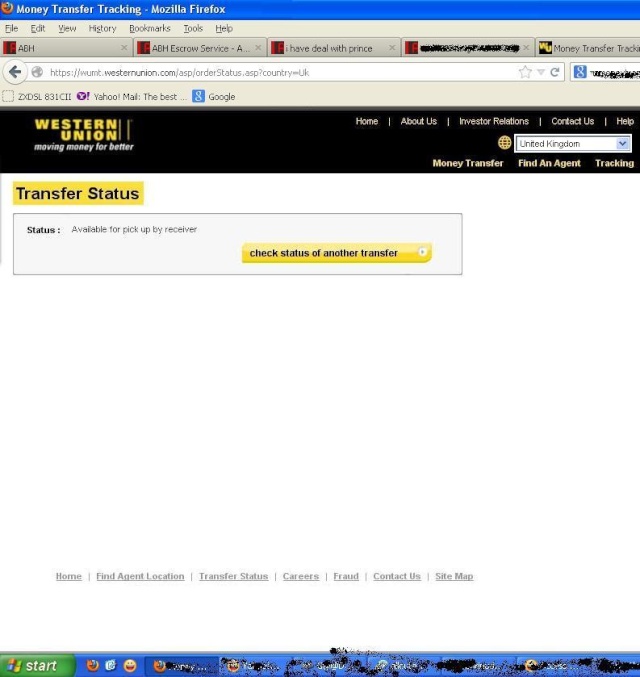Click the browser back arrow button
Screen dimensions: 640x677
point(15,72)
